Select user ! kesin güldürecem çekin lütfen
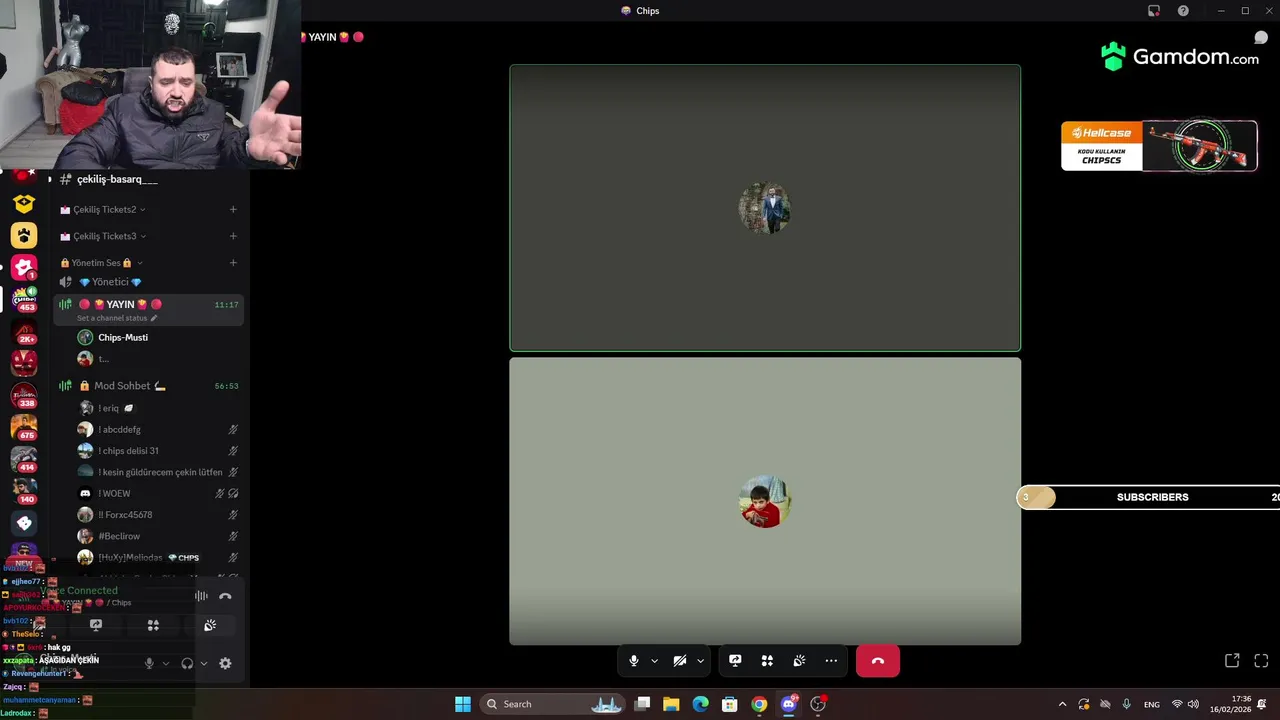The image size is (1280, 720). pos(158,472)
